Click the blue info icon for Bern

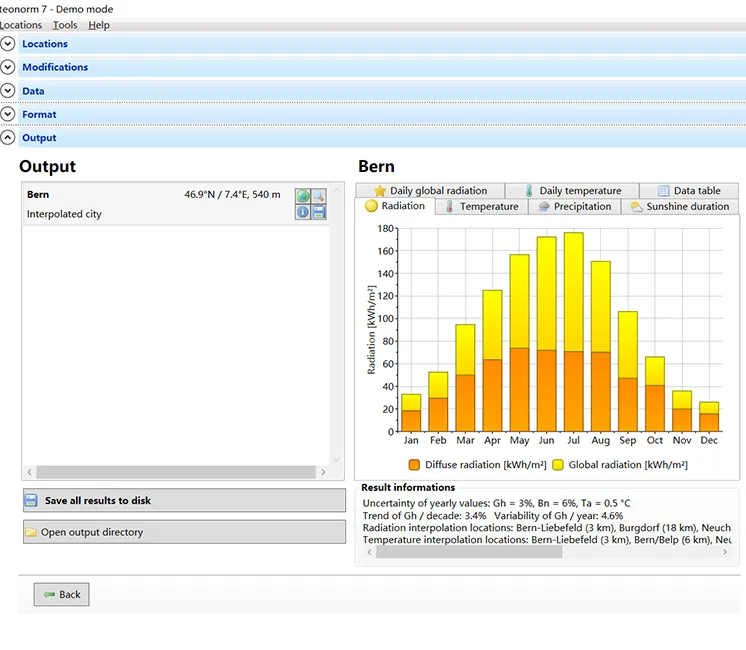coord(302,212)
